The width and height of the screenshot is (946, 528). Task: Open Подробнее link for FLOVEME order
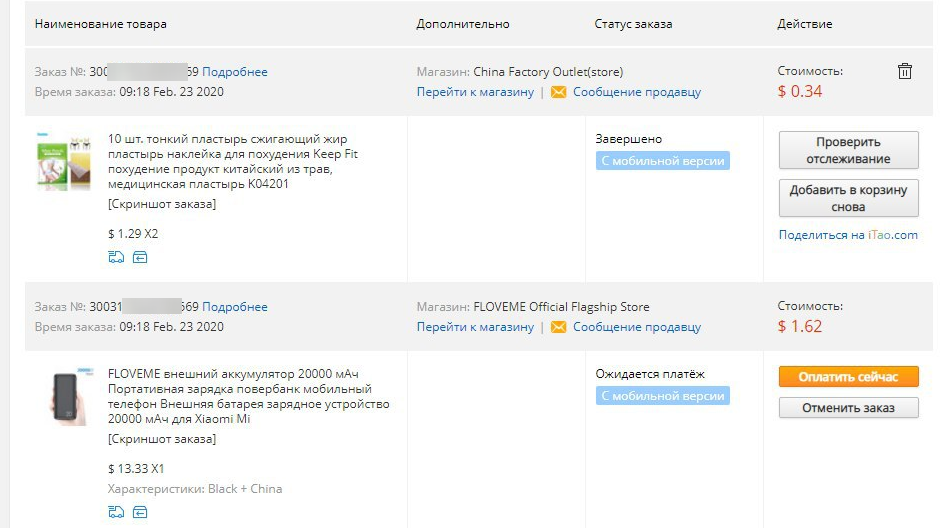235,307
